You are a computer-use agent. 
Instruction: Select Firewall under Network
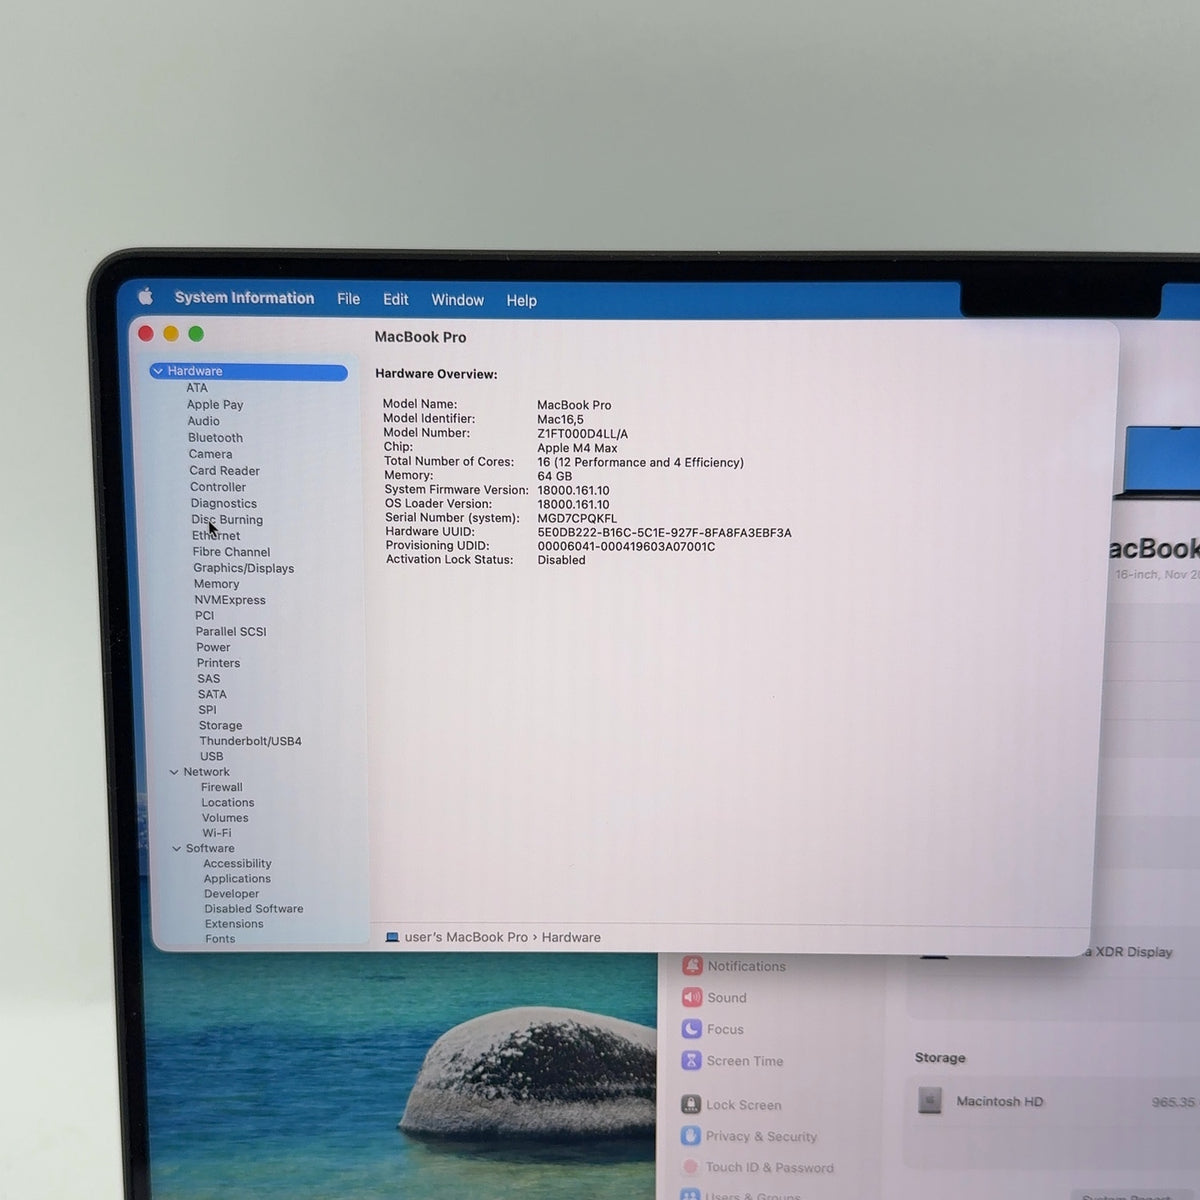221,788
